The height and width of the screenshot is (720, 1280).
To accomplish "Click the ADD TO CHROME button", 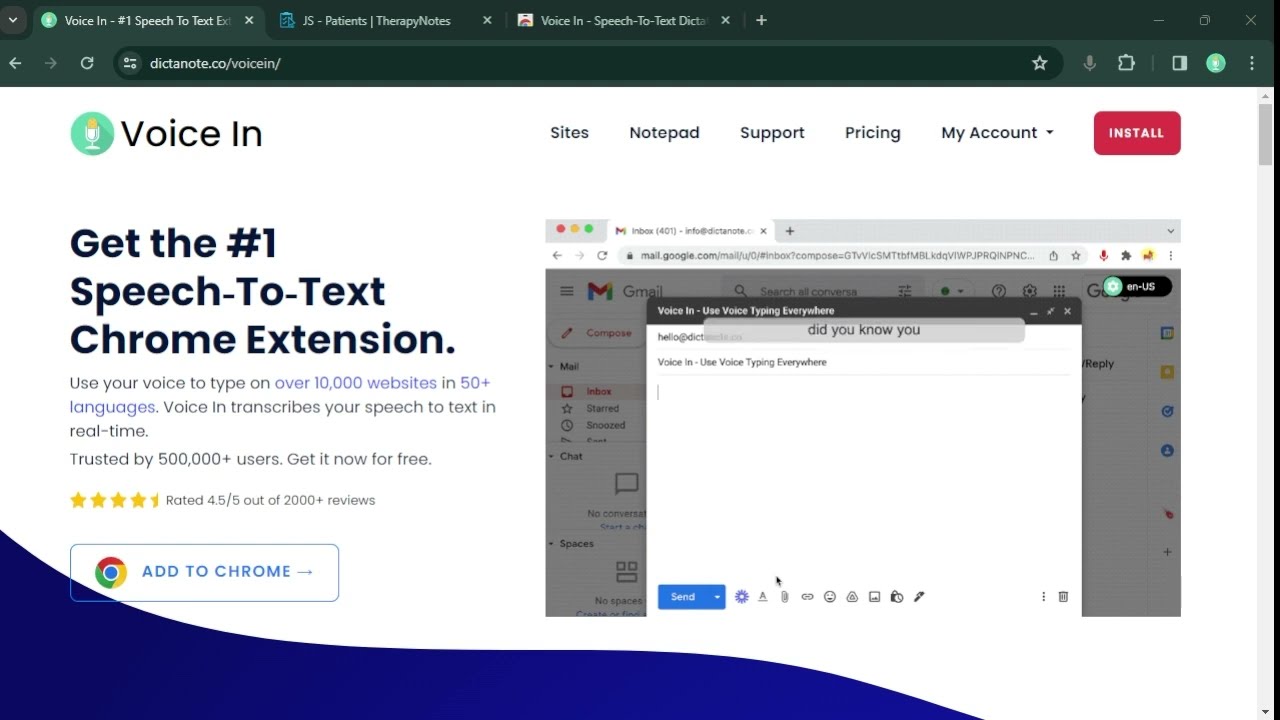I will pyautogui.click(x=204, y=572).
